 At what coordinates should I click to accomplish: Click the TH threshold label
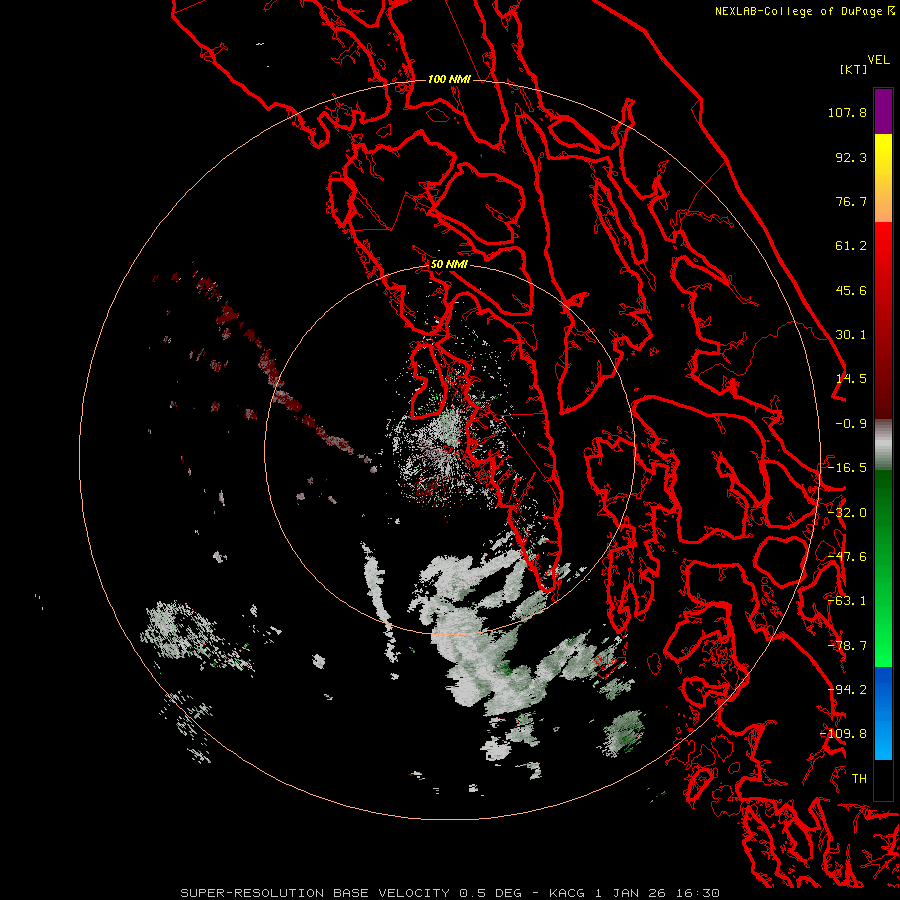click(859, 779)
